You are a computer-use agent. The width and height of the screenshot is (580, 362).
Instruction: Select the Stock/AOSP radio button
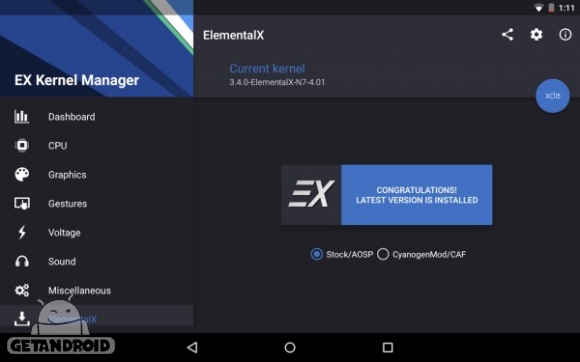[317, 254]
